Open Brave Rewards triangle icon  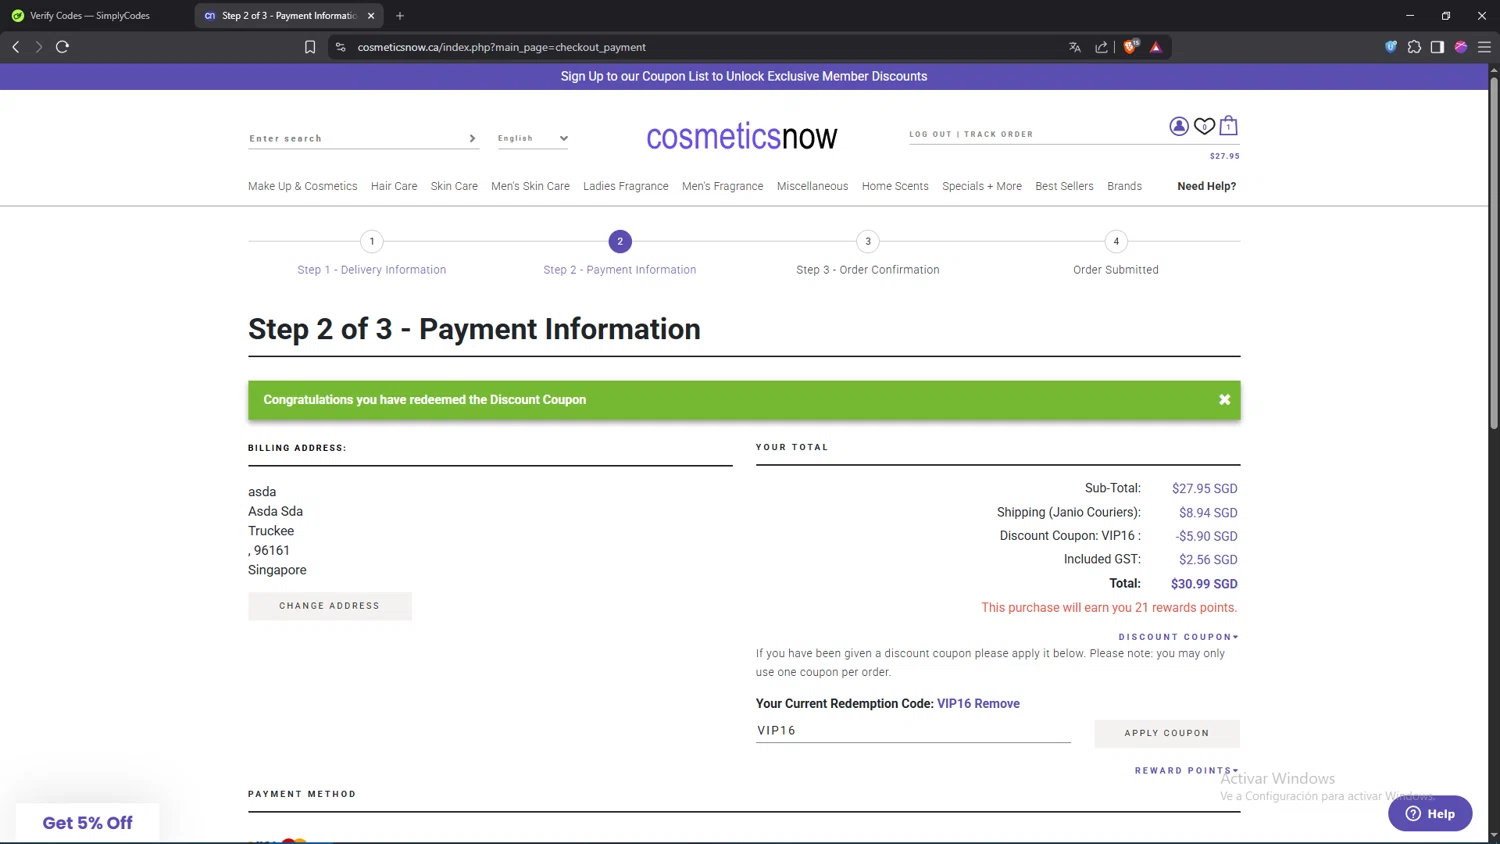coord(1156,47)
